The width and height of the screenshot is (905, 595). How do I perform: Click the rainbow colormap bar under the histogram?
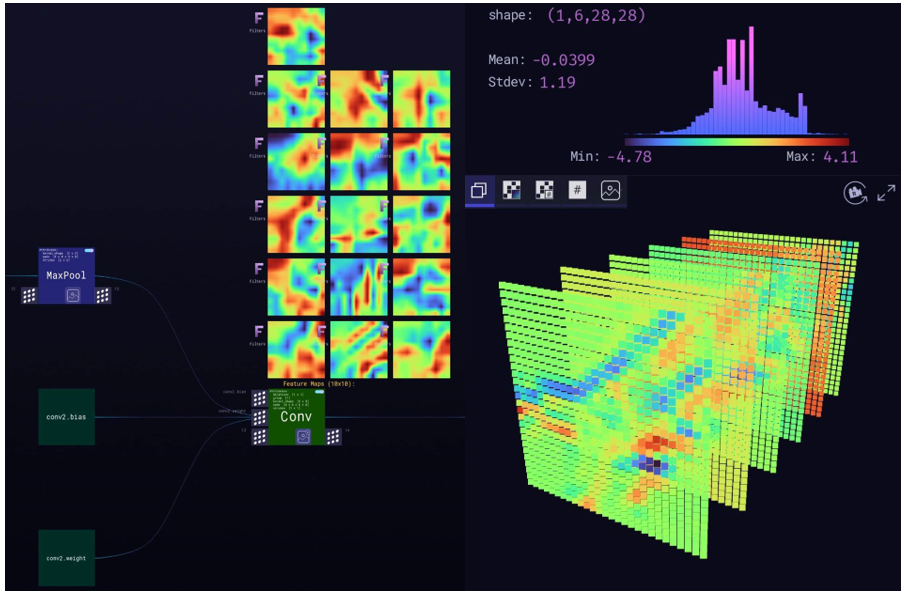click(736, 141)
